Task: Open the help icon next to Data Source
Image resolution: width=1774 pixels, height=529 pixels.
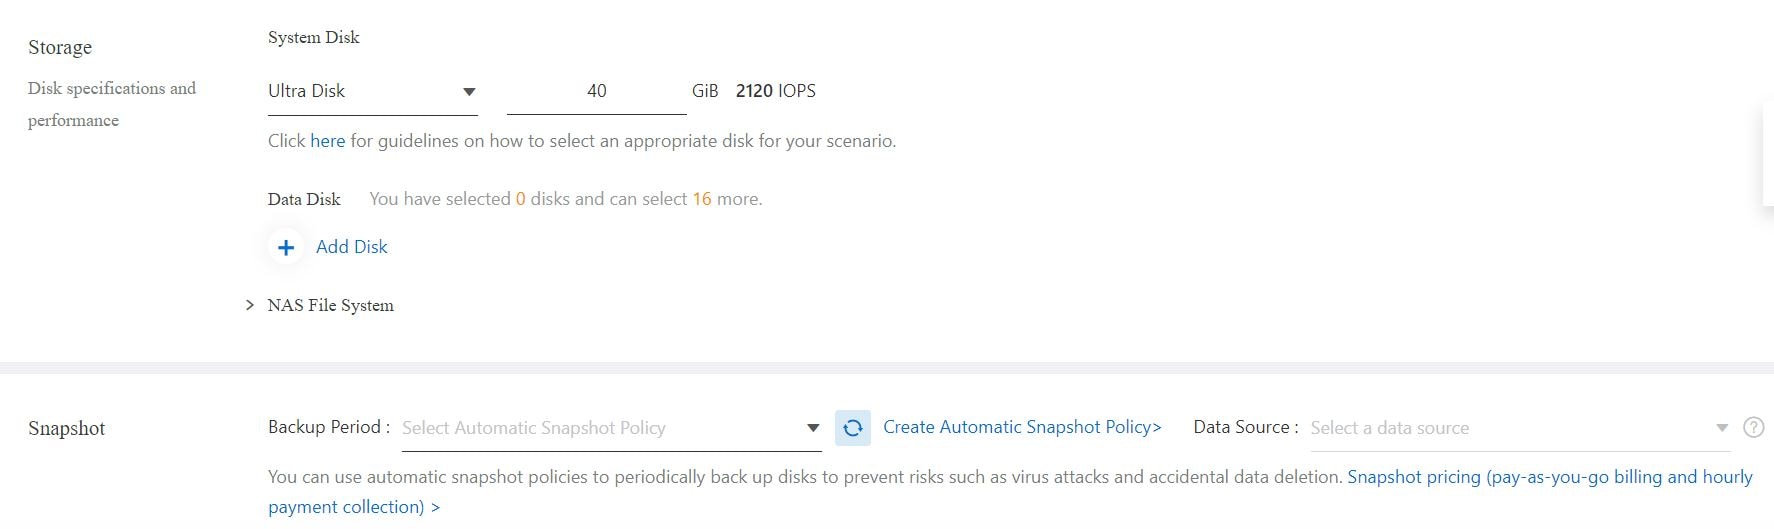Action: click(1753, 427)
